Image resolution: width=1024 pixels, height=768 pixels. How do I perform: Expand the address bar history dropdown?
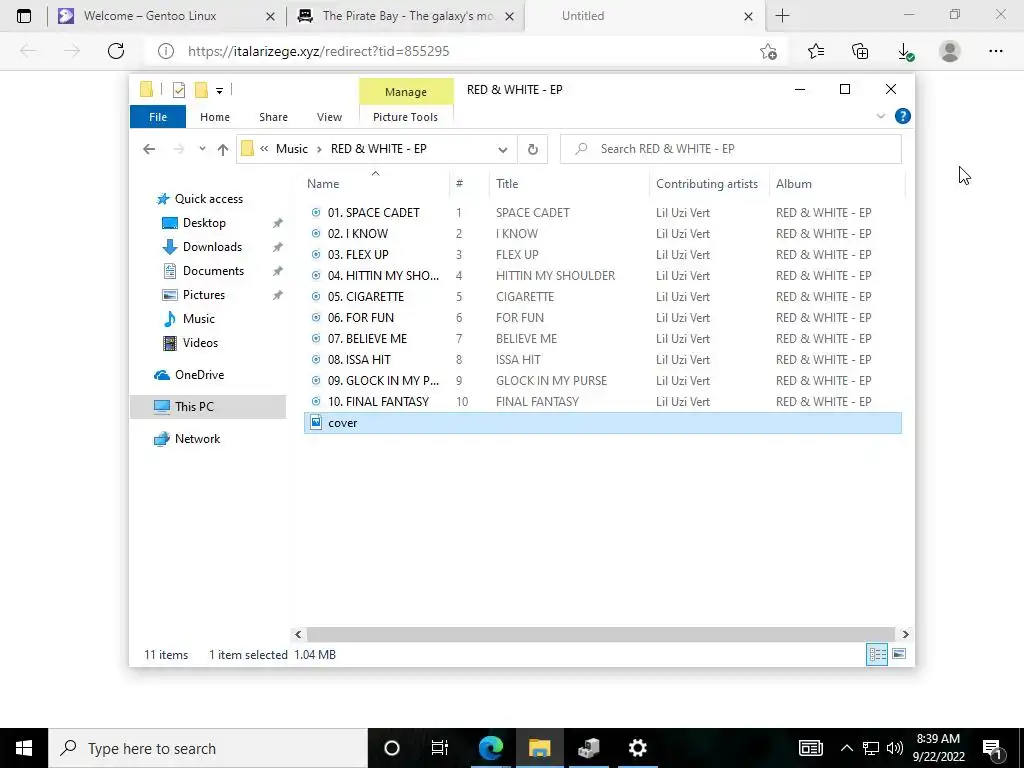502,150
